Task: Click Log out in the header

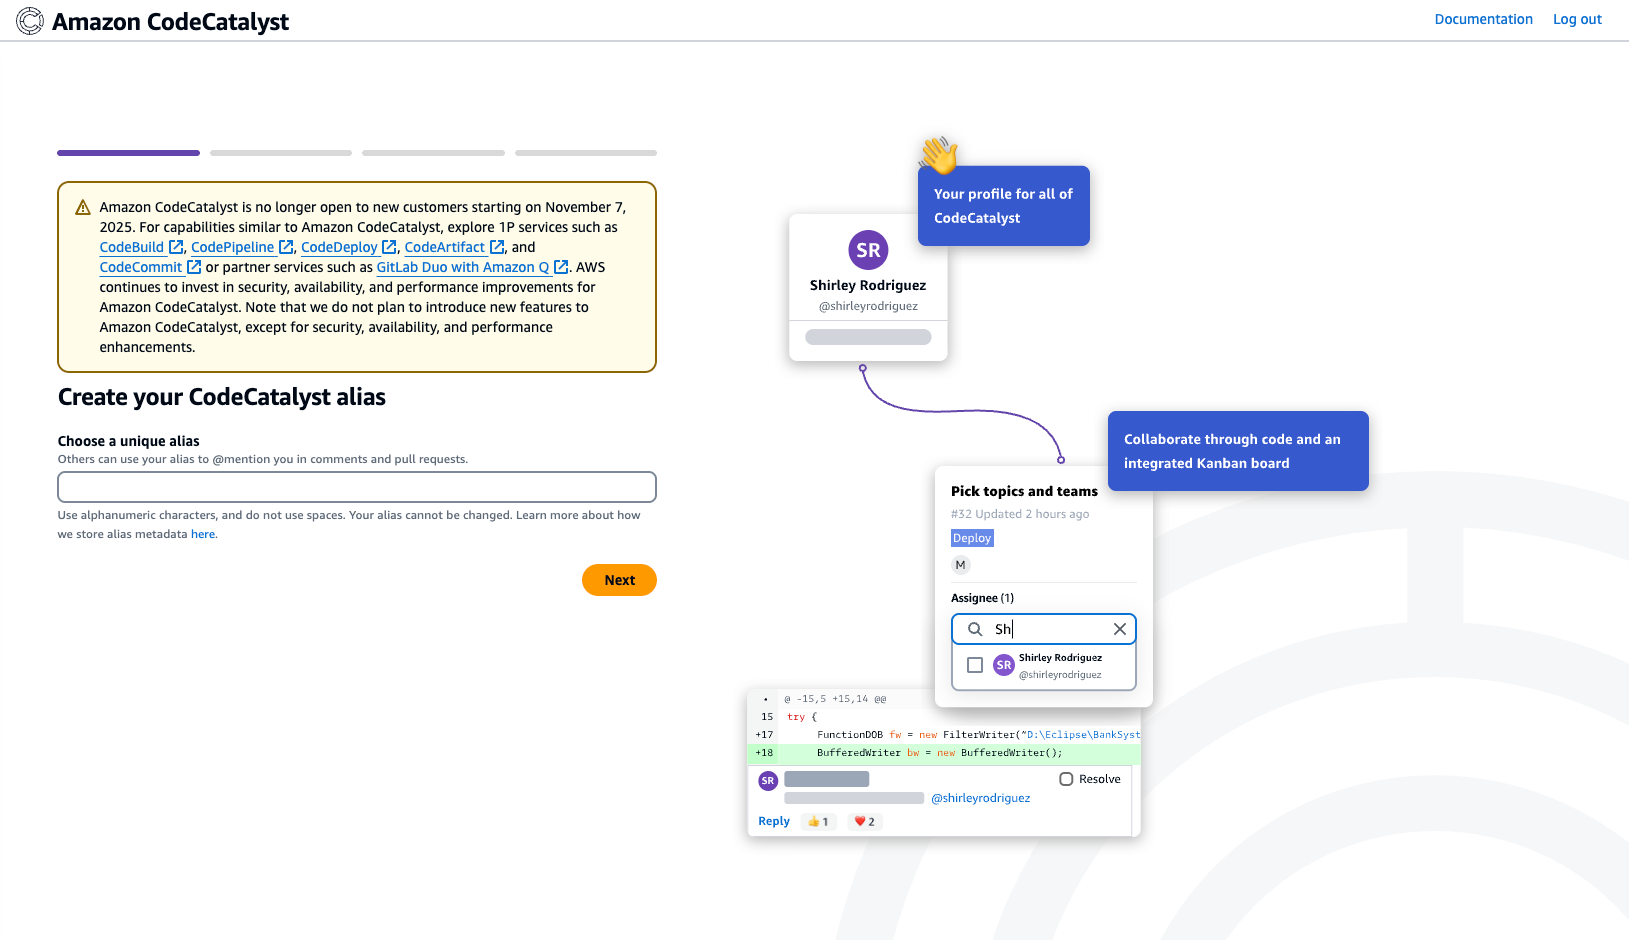Action: (x=1577, y=19)
